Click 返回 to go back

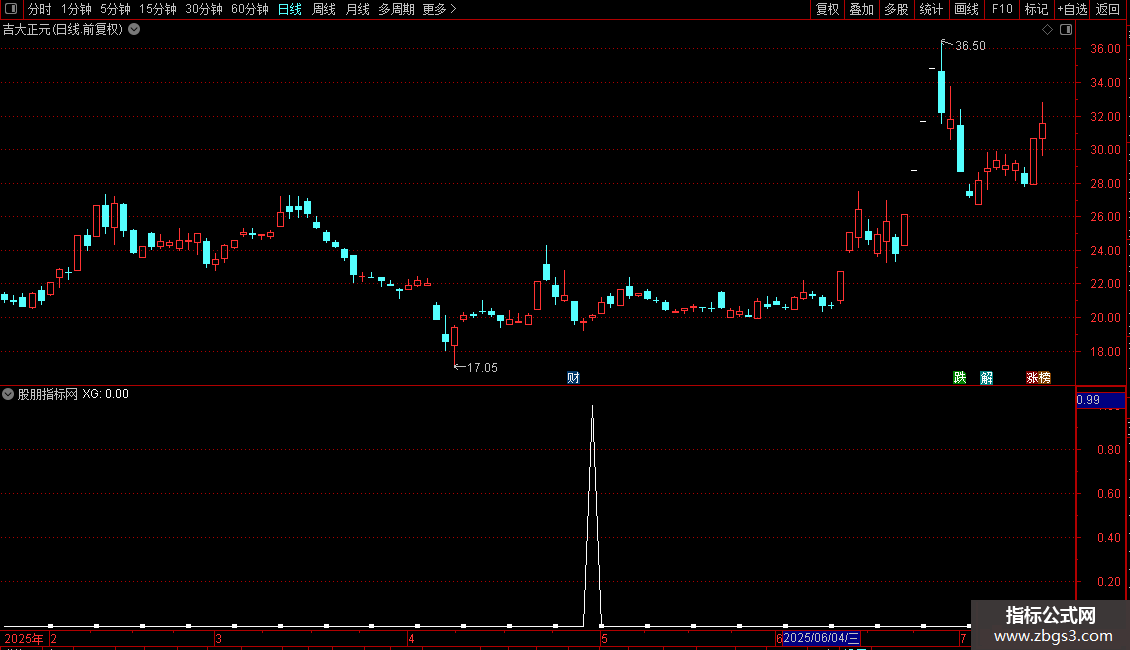[x=1108, y=9]
